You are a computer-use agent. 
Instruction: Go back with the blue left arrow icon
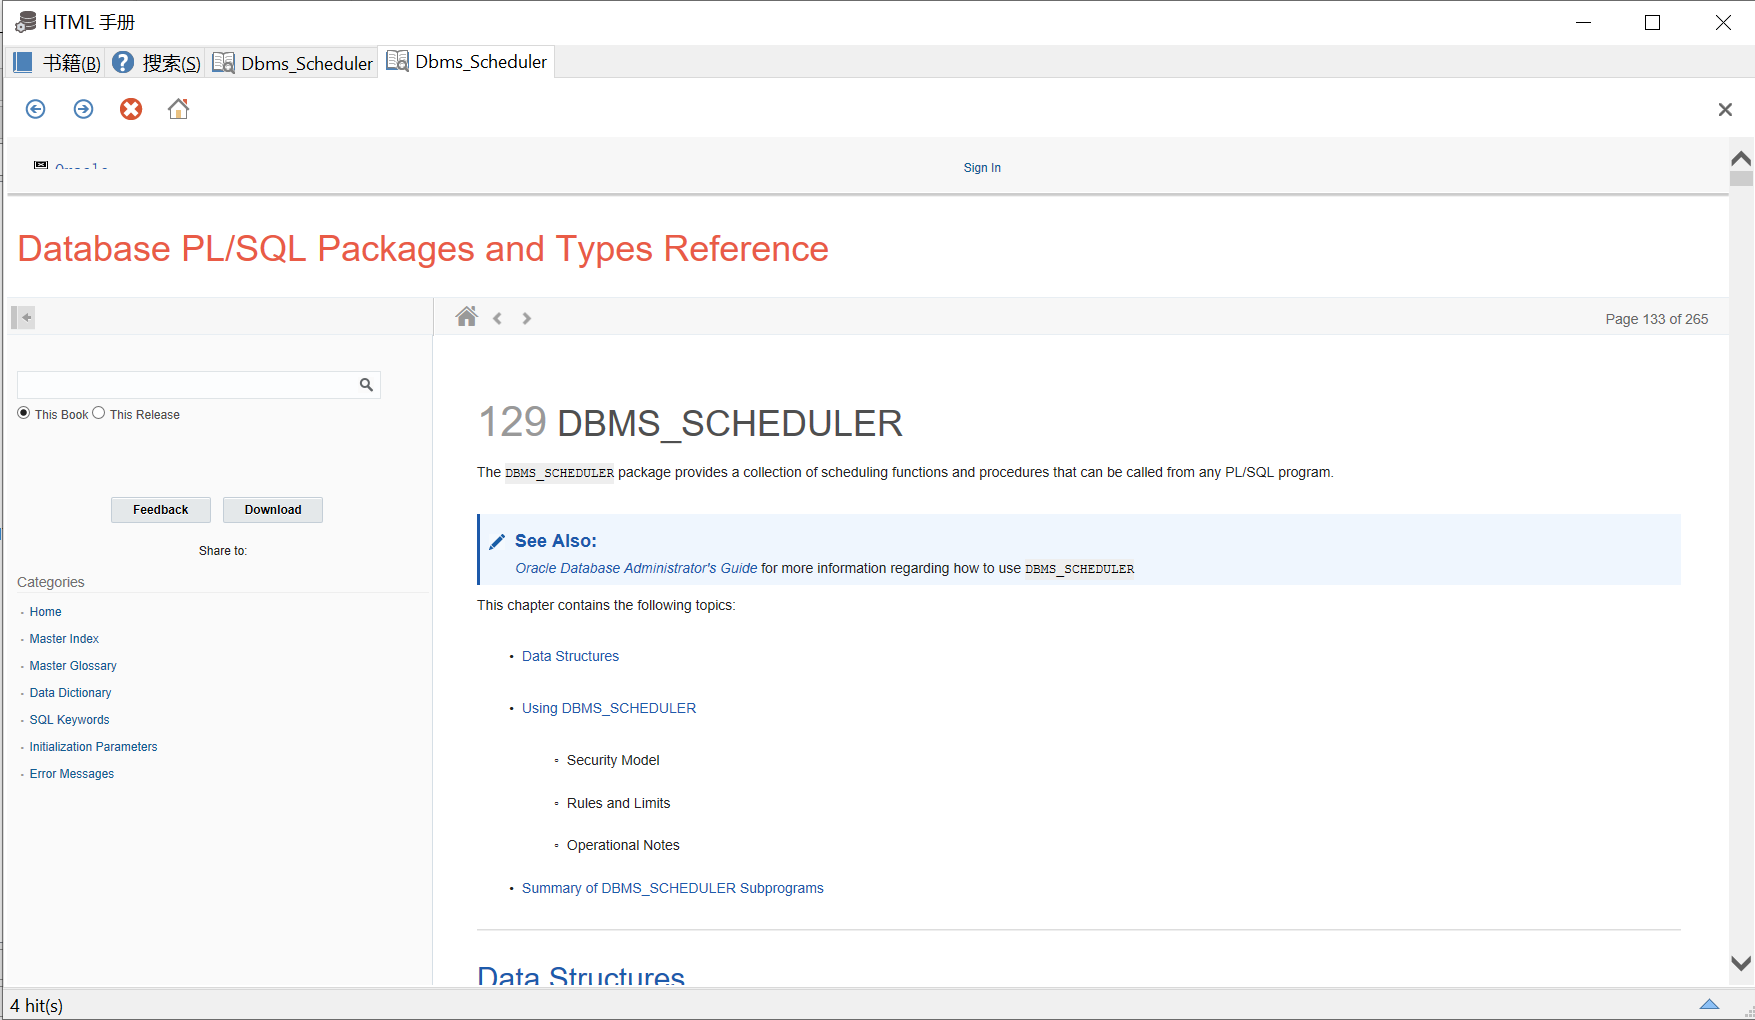tap(35, 109)
